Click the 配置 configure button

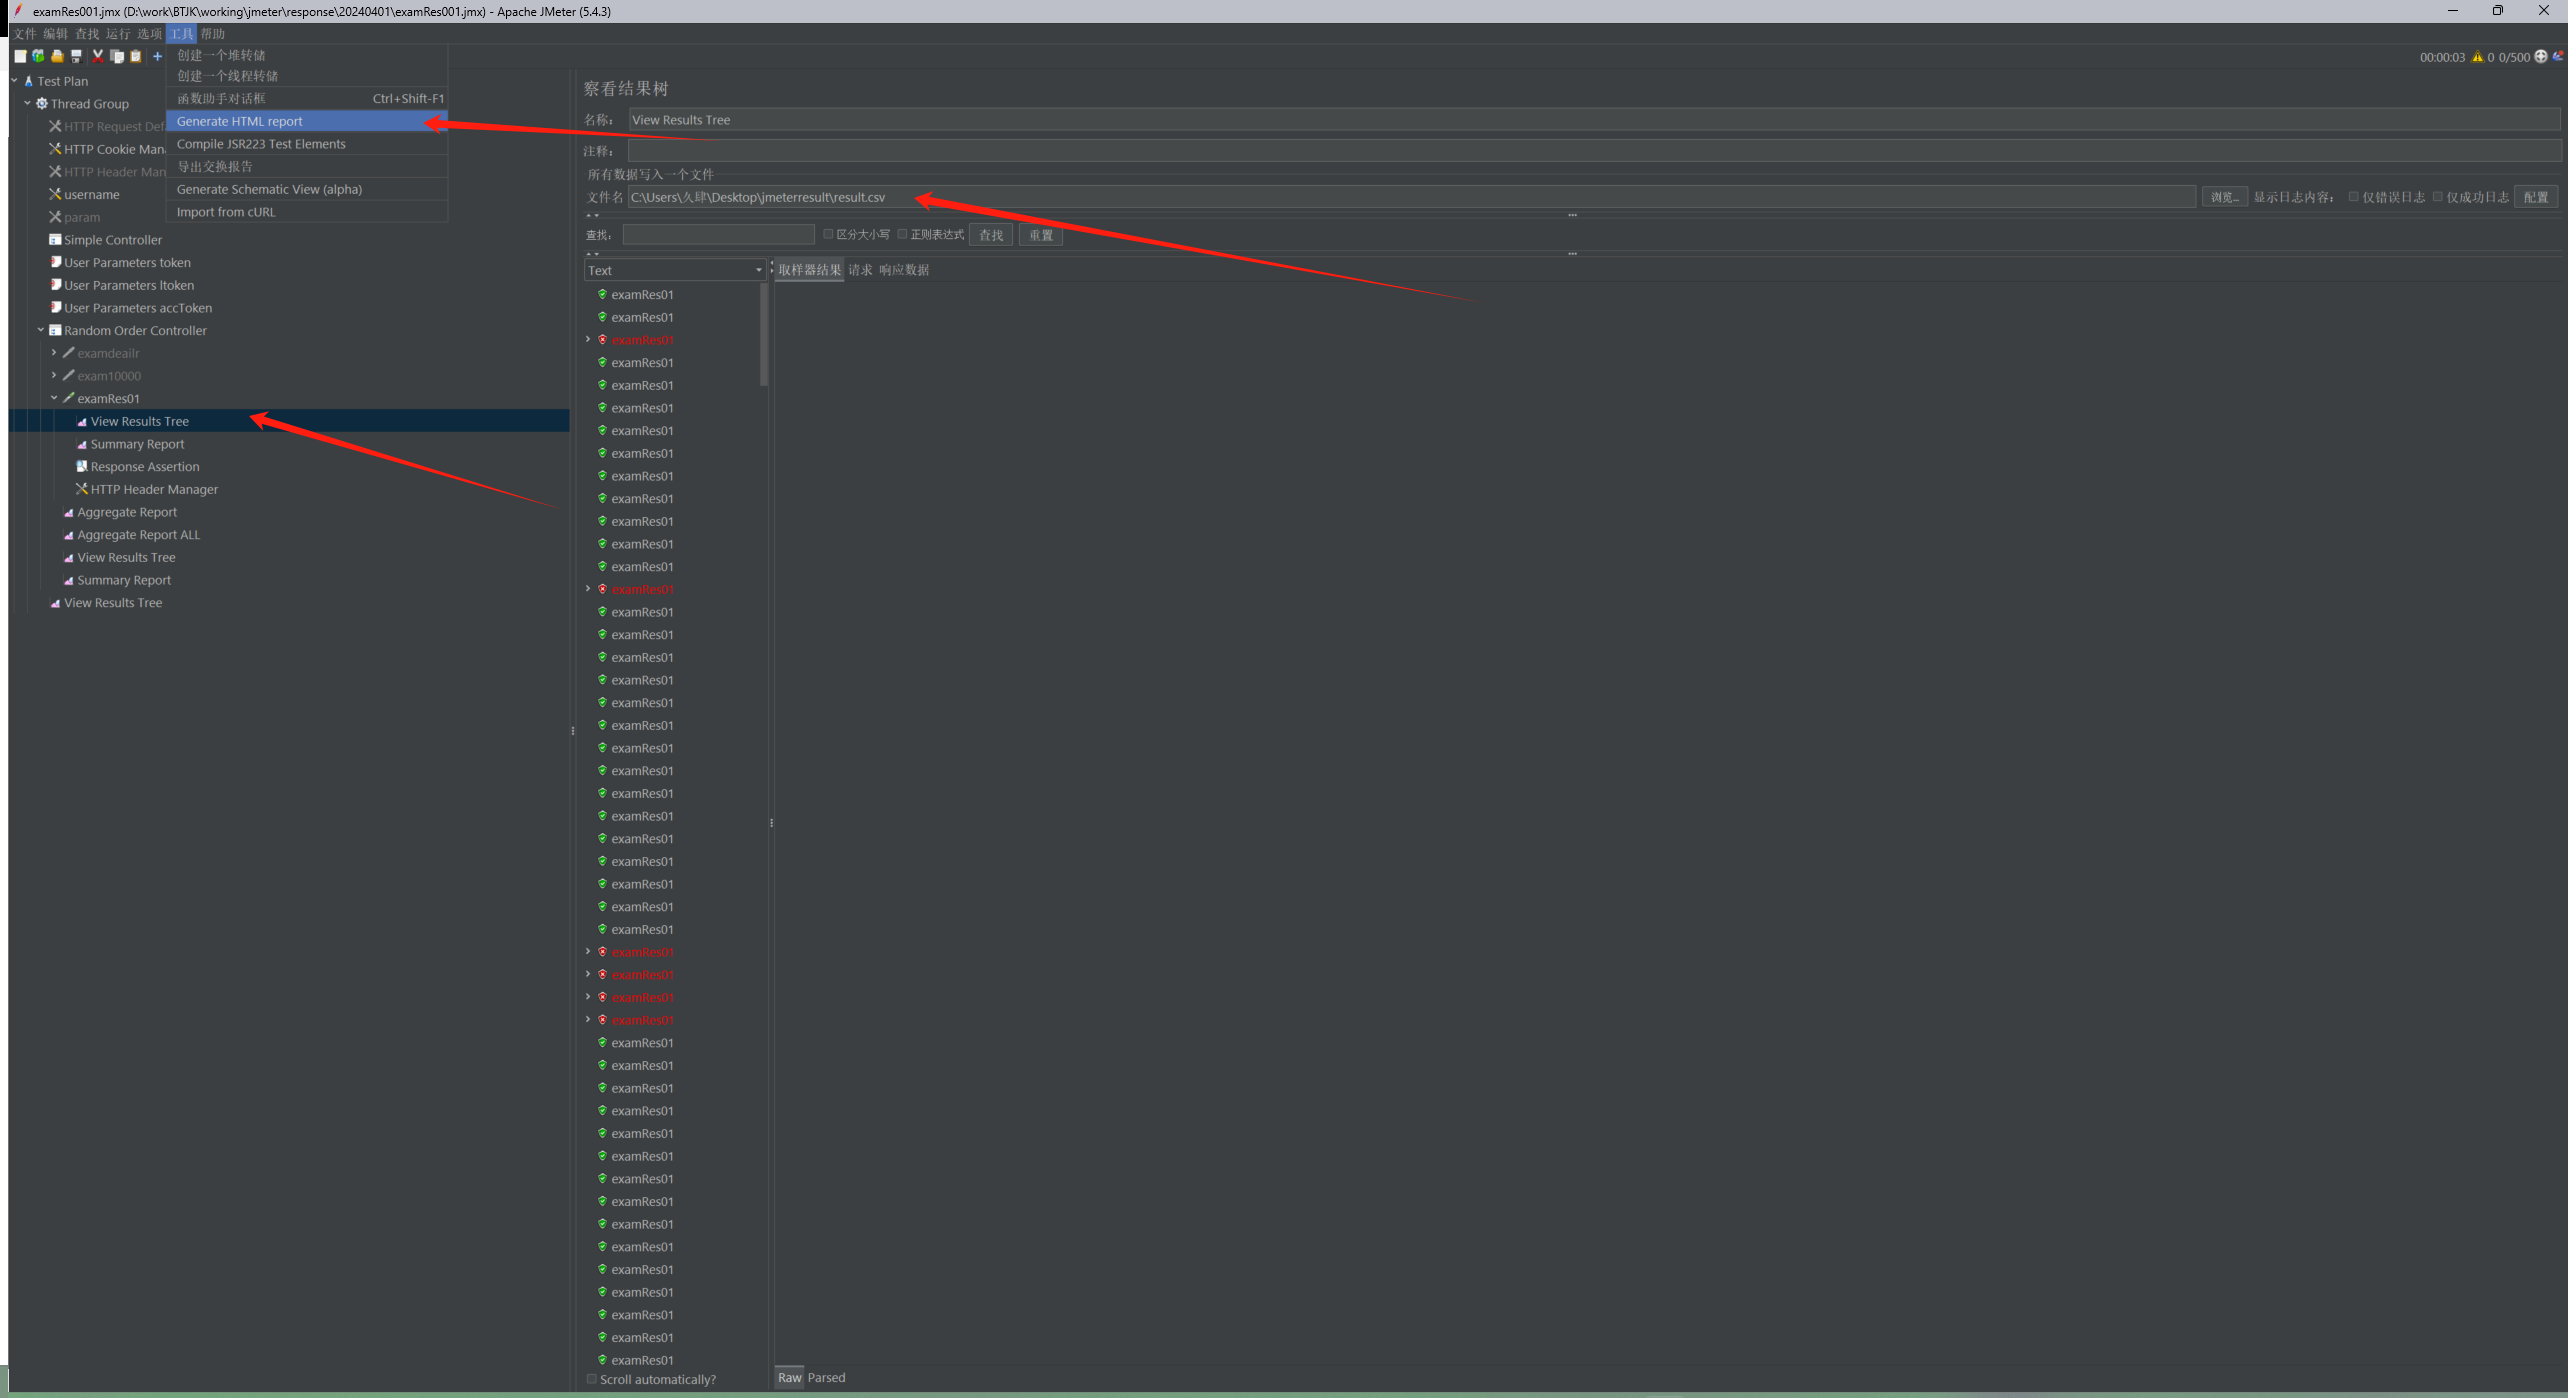[2535, 197]
